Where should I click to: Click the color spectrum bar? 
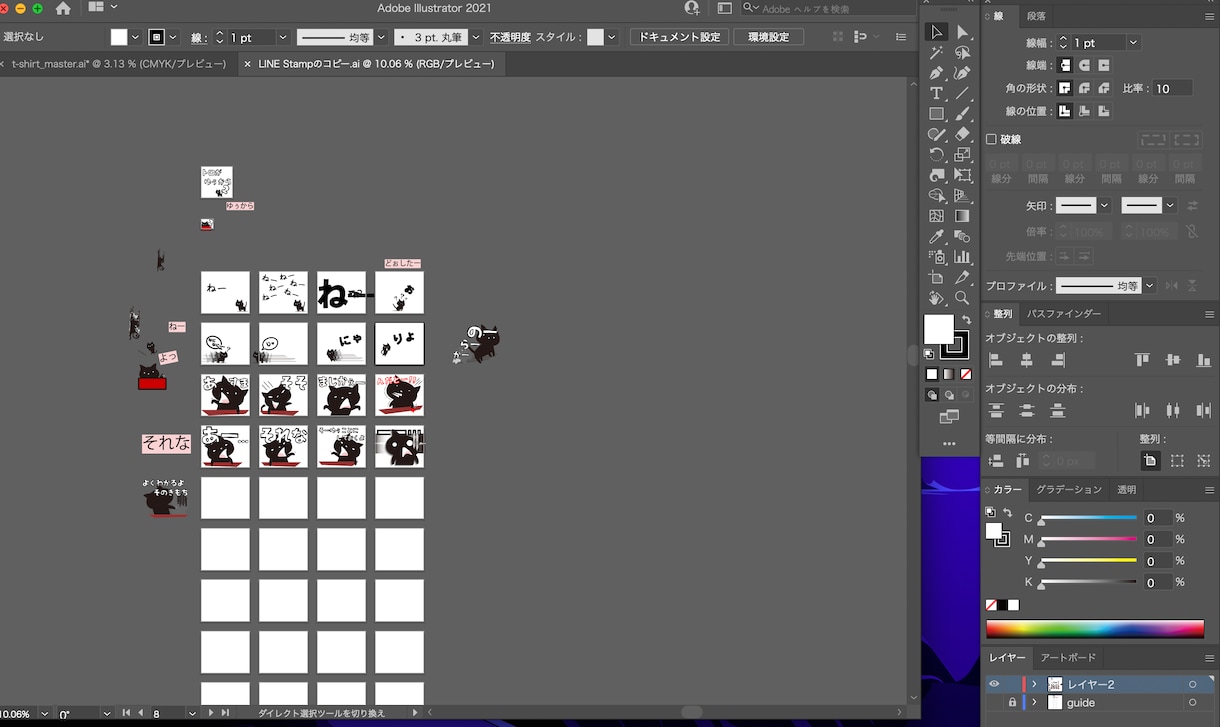coord(1095,629)
